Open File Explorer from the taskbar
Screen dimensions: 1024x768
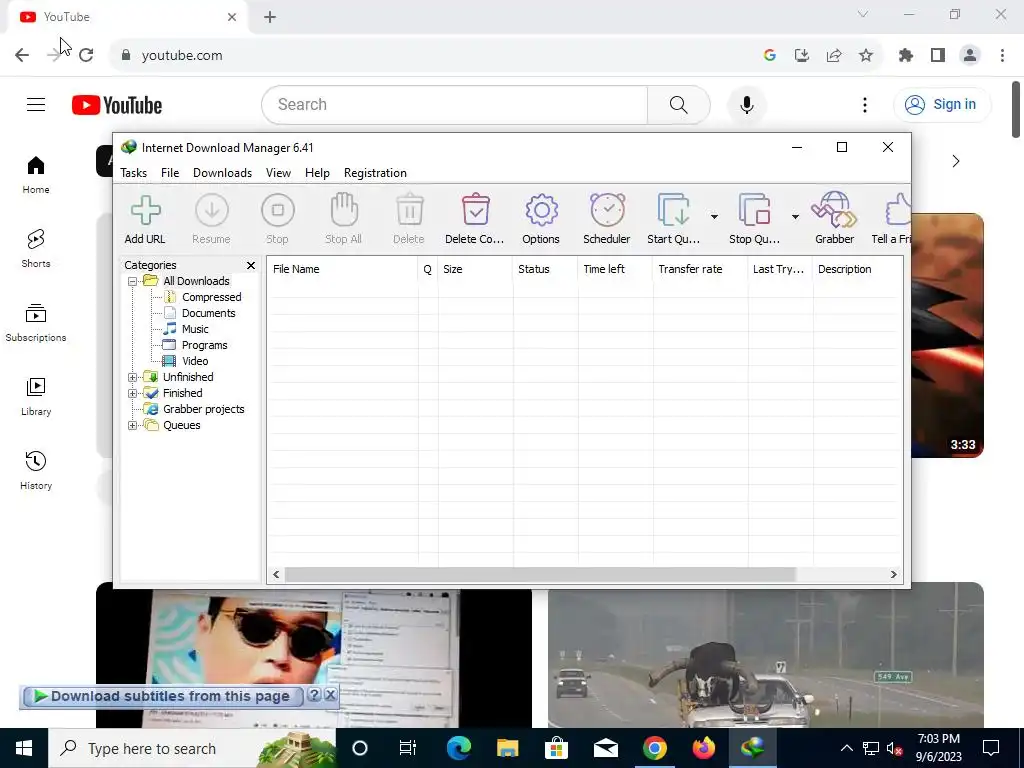click(x=507, y=748)
